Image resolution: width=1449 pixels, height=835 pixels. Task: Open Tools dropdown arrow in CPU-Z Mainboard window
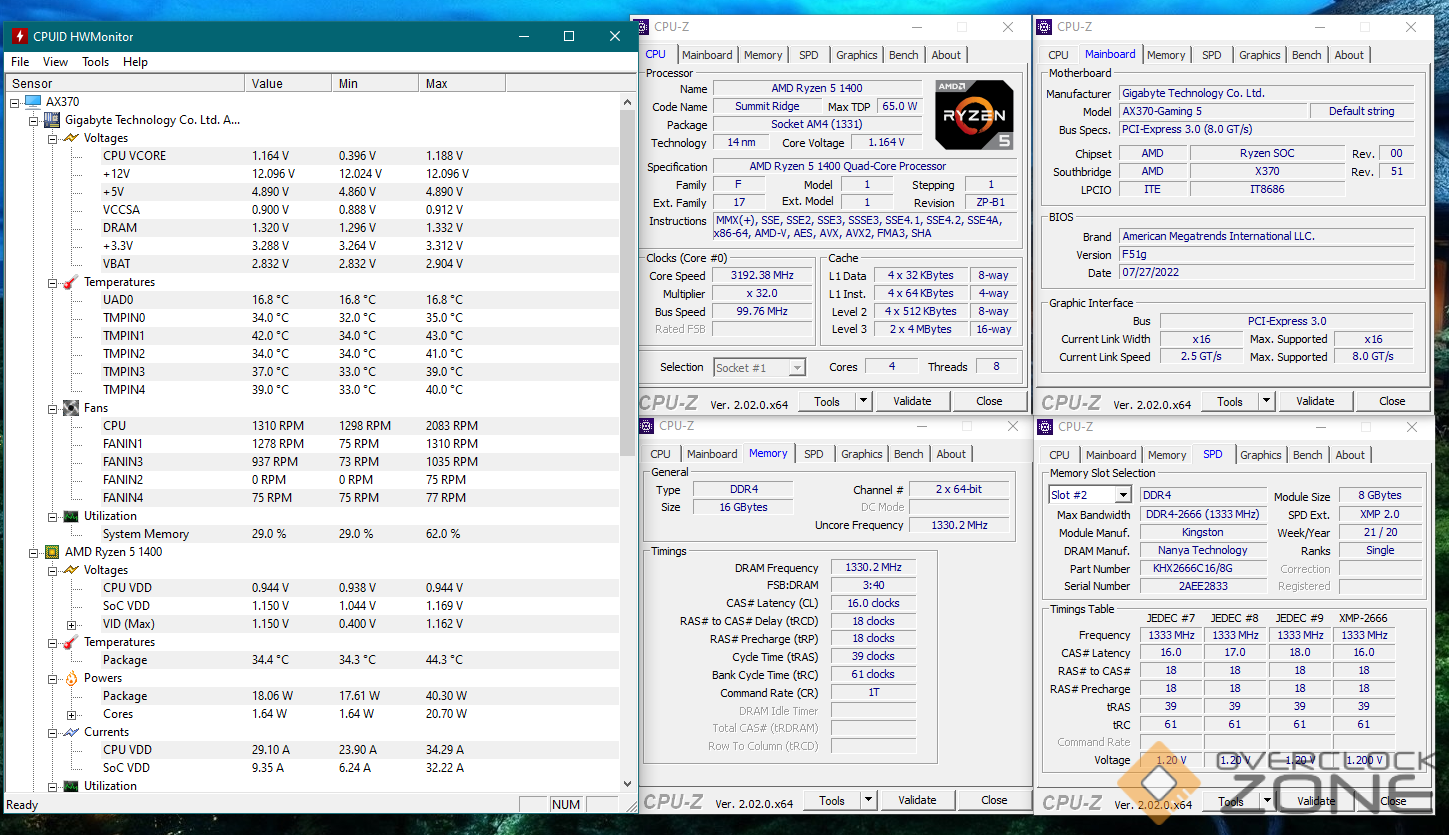click(1266, 401)
